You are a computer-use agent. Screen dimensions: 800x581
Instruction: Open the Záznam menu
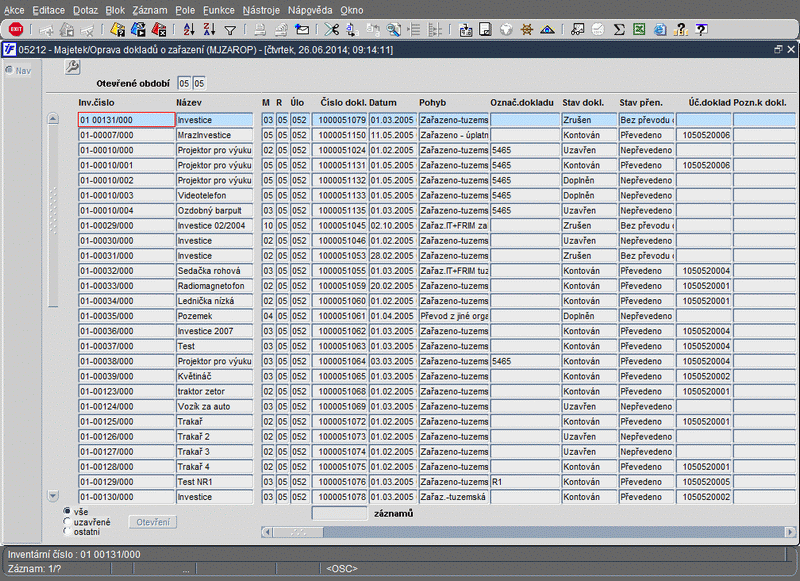coord(150,9)
